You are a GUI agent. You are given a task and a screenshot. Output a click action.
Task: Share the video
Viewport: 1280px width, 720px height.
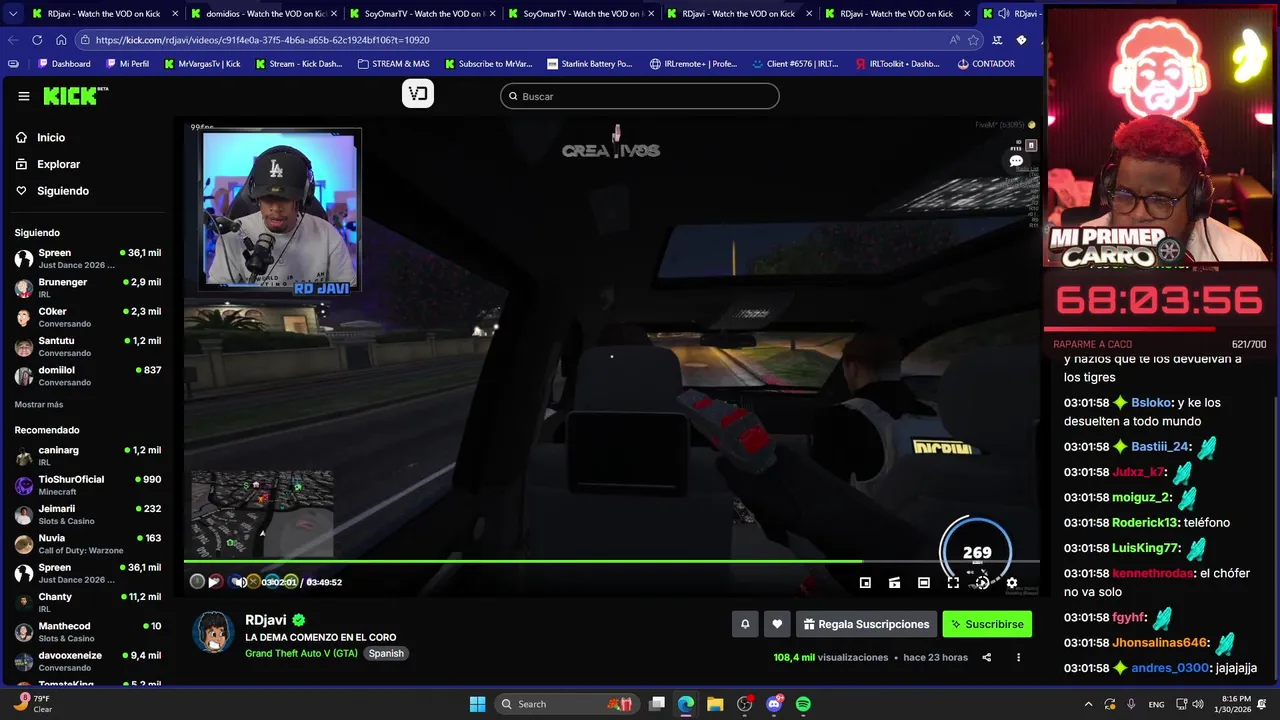[987, 657]
